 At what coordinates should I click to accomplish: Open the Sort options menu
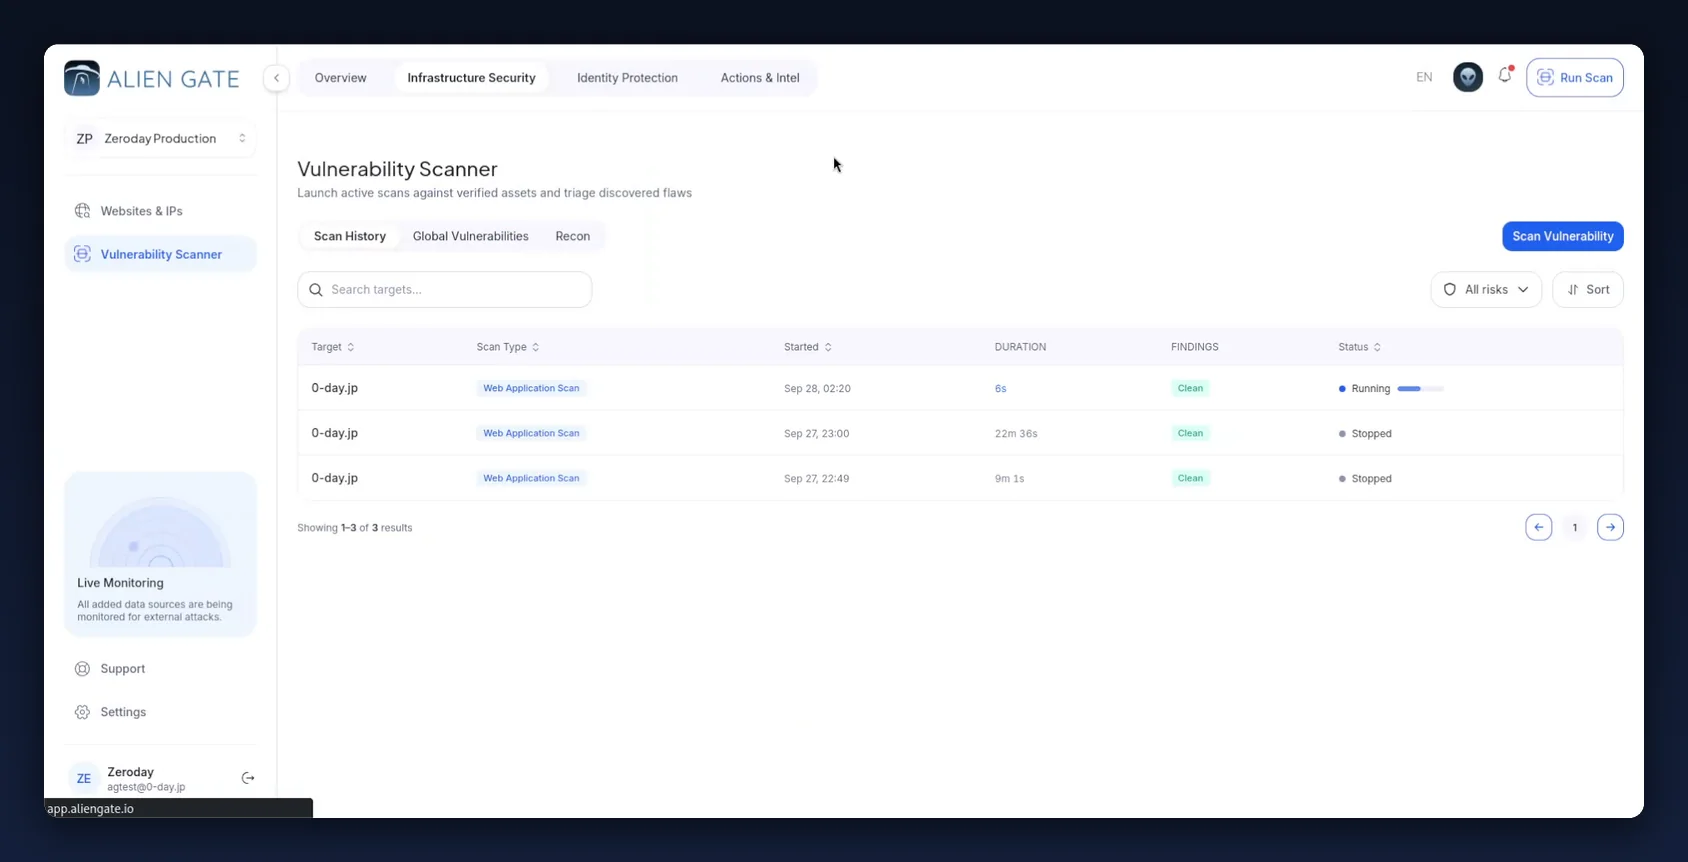(x=1588, y=290)
